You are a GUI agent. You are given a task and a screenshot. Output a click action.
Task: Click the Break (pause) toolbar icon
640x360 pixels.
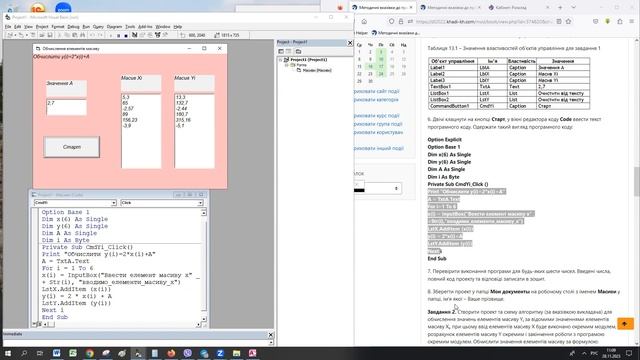pyautogui.click(x=118, y=36)
